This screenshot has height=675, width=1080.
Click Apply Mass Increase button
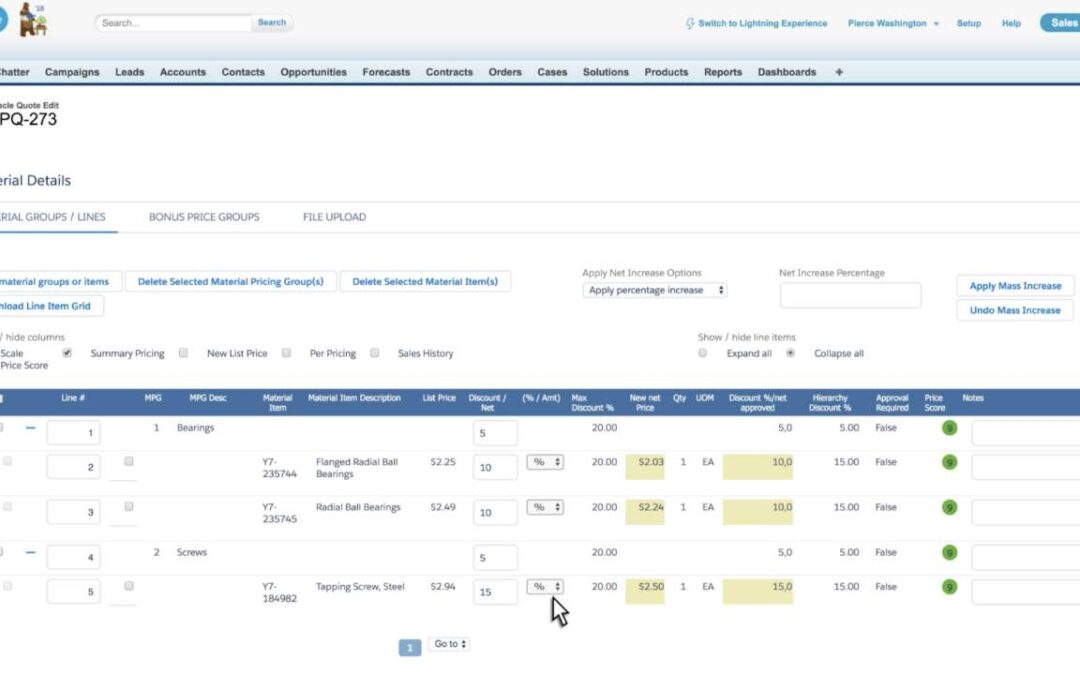(x=1015, y=286)
